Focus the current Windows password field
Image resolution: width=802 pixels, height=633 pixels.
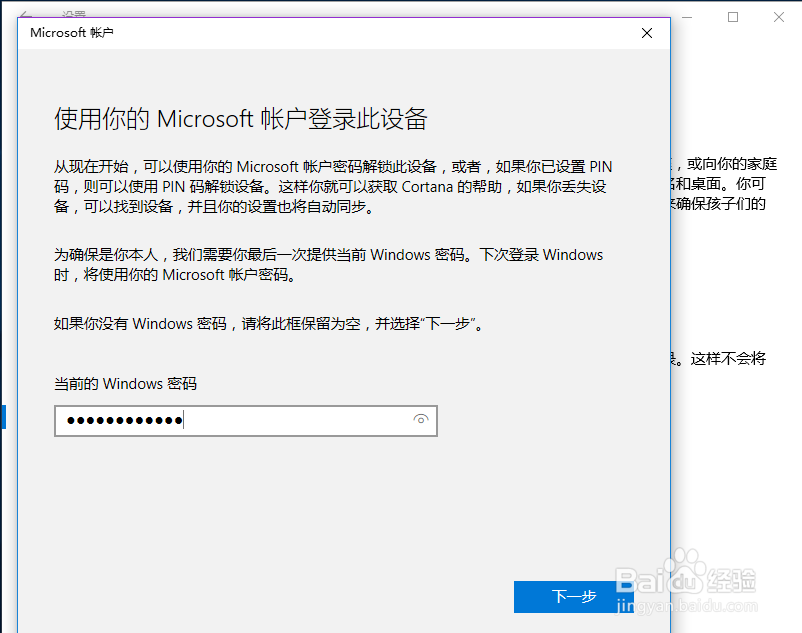click(x=246, y=421)
